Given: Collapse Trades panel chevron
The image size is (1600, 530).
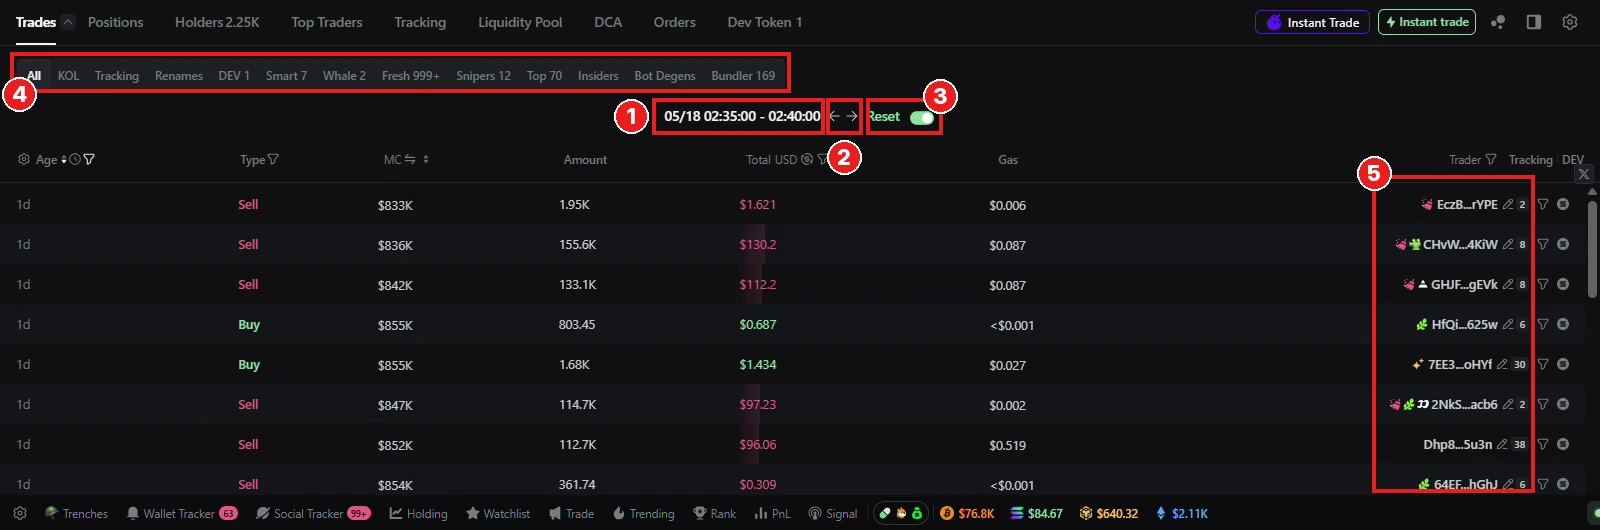Looking at the screenshot, I should pyautogui.click(x=68, y=22).
